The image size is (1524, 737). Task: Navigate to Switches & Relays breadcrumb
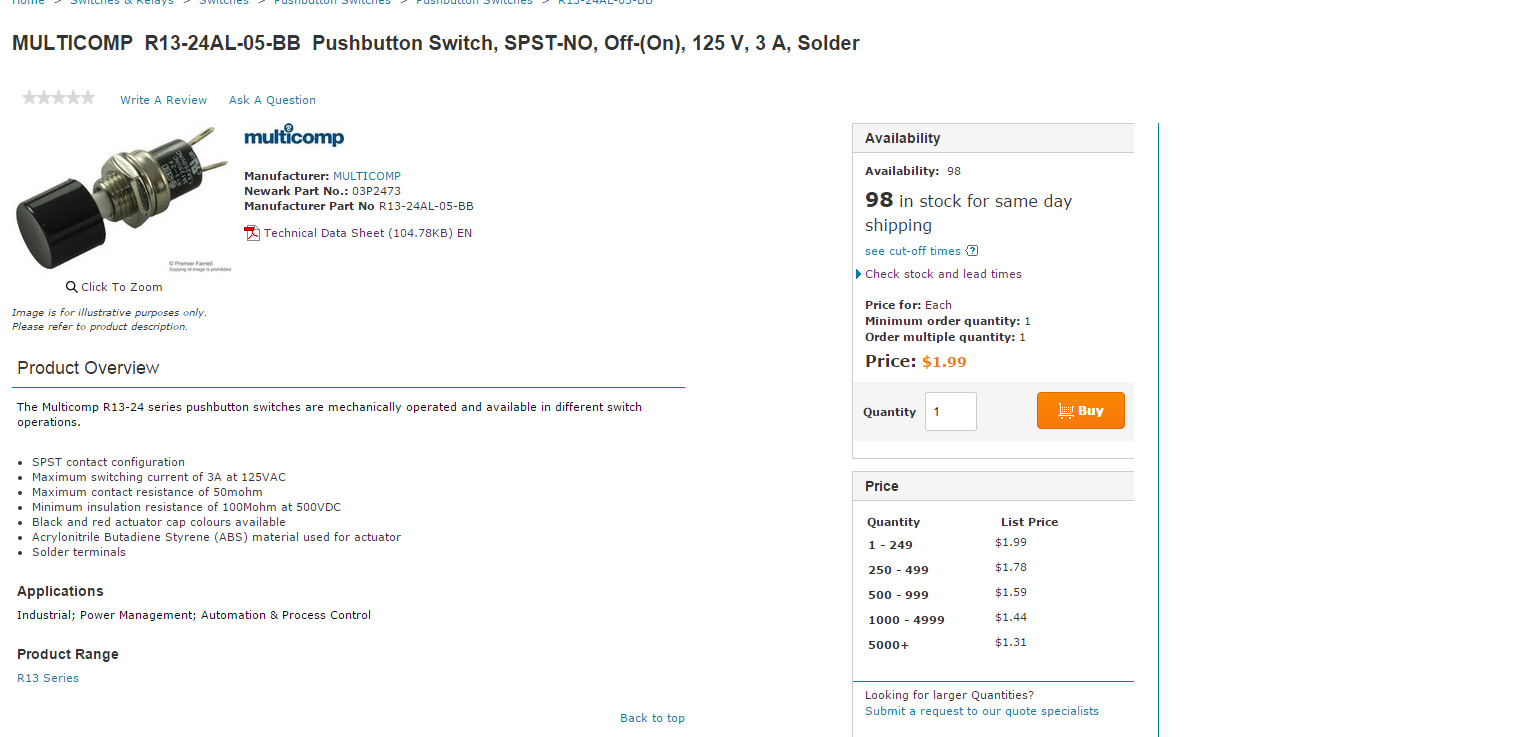coord(121,2)
